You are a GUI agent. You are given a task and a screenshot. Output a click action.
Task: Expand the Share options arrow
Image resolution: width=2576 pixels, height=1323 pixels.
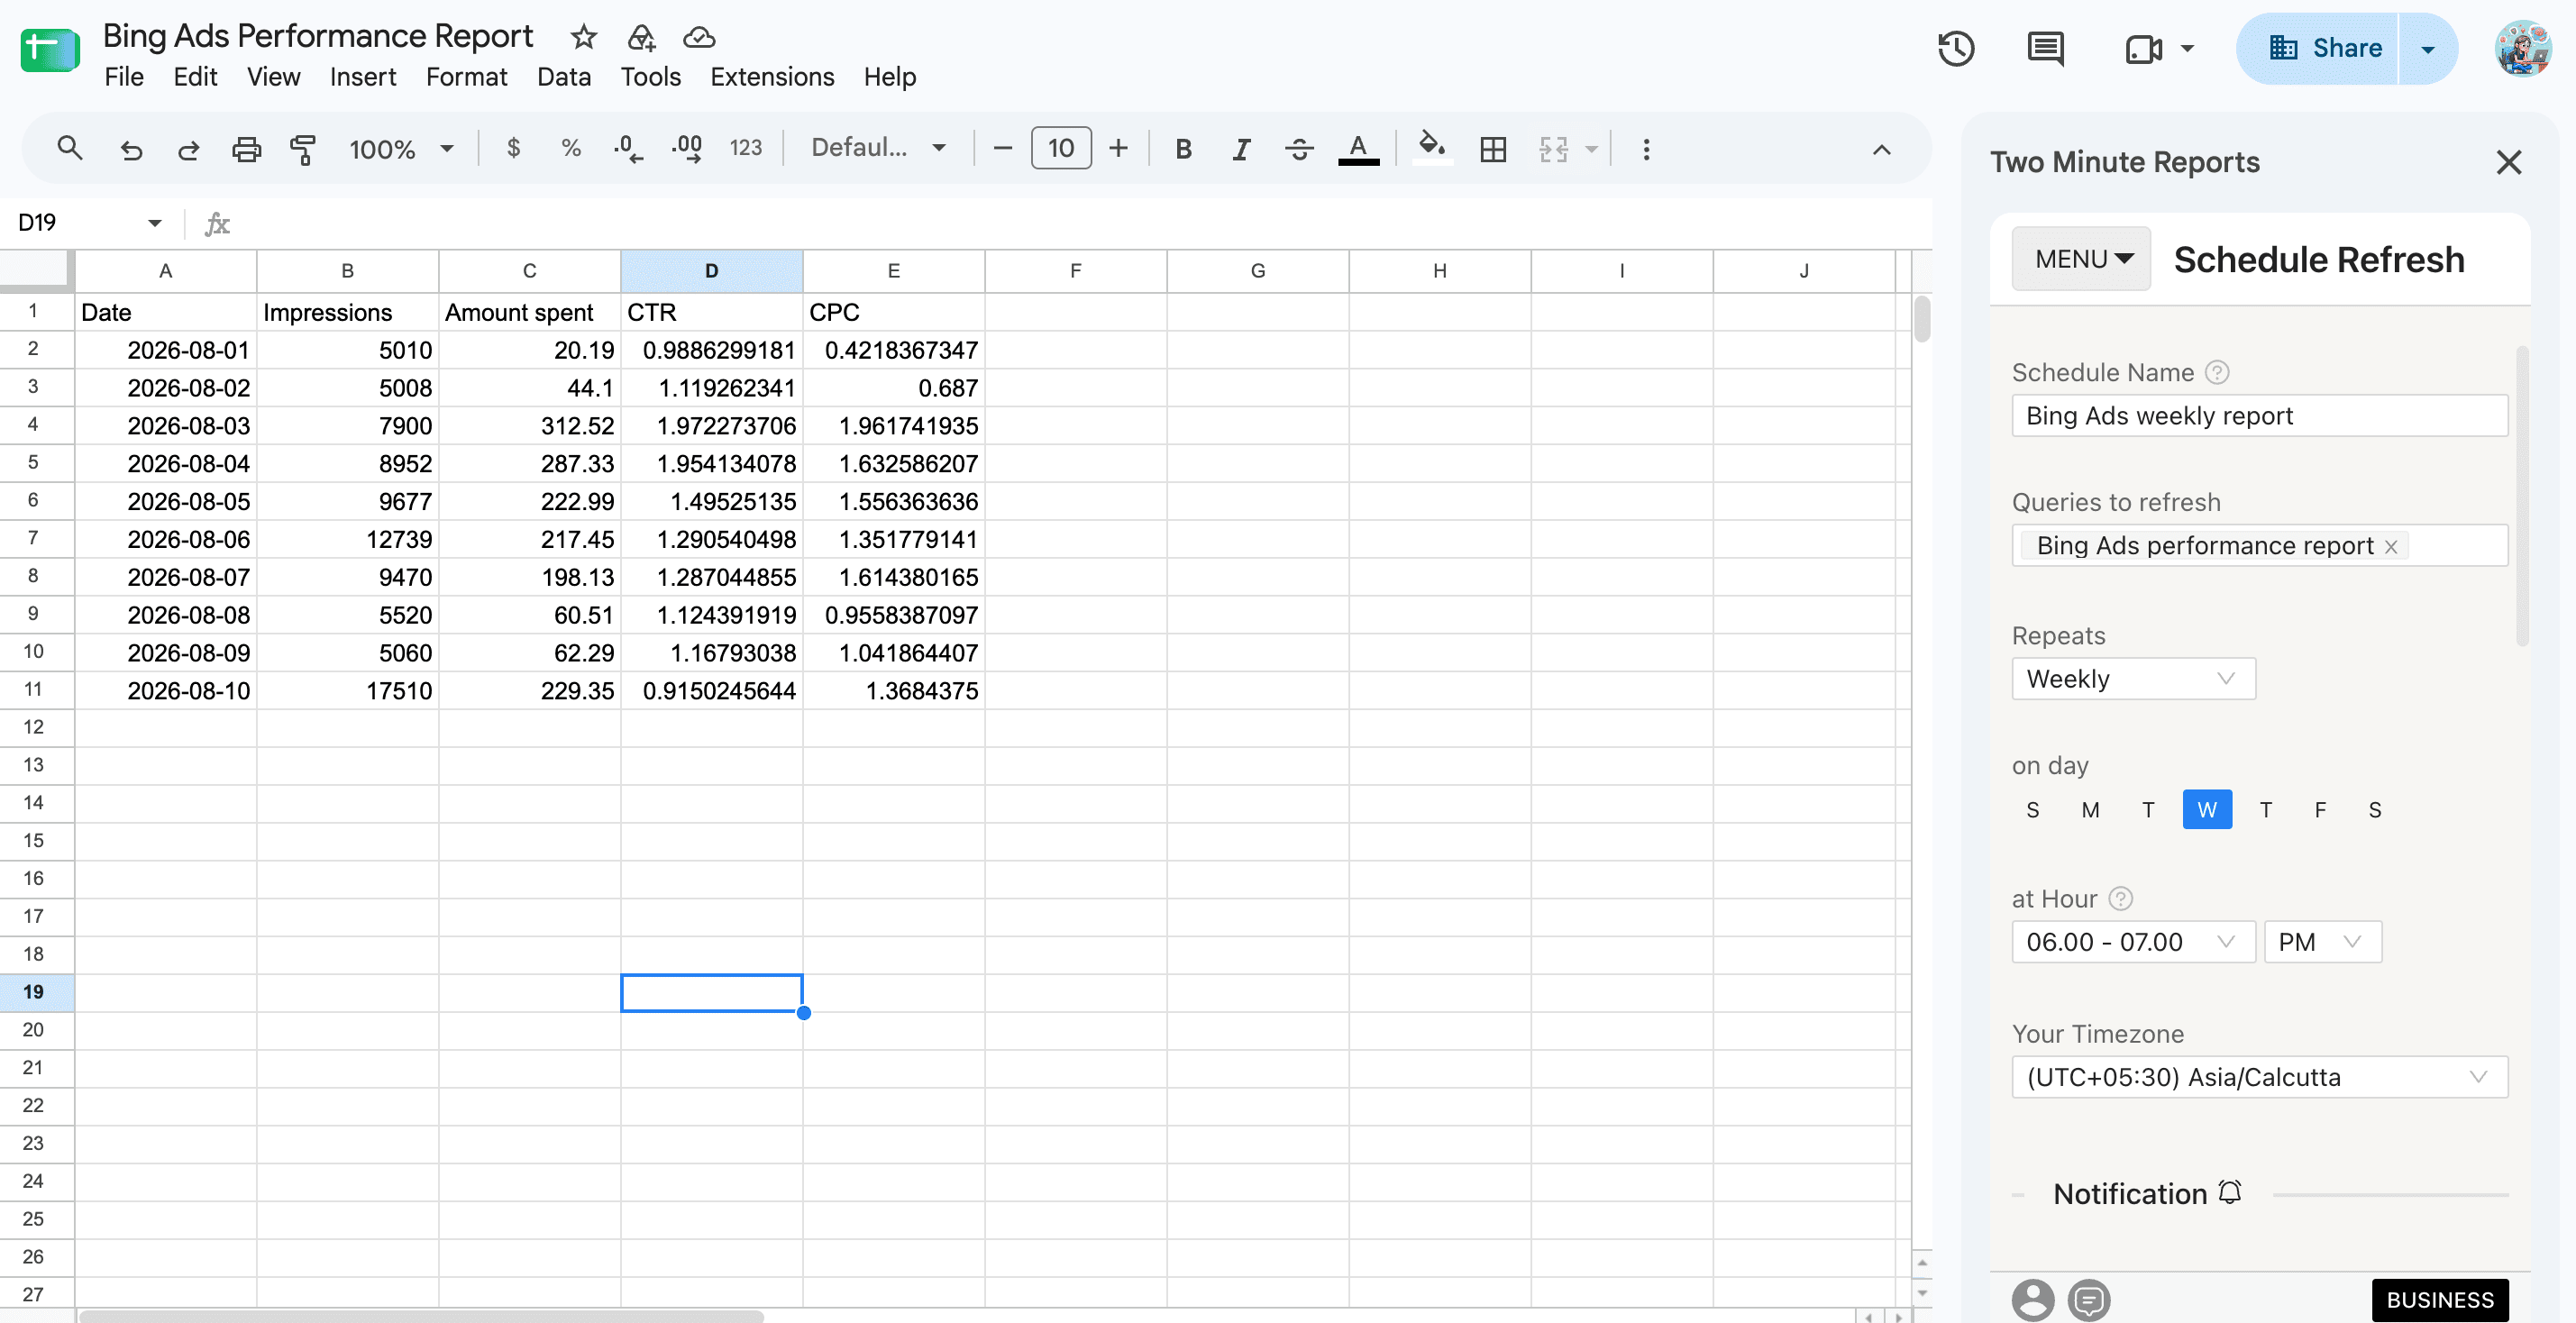[x=2427, y=48]
